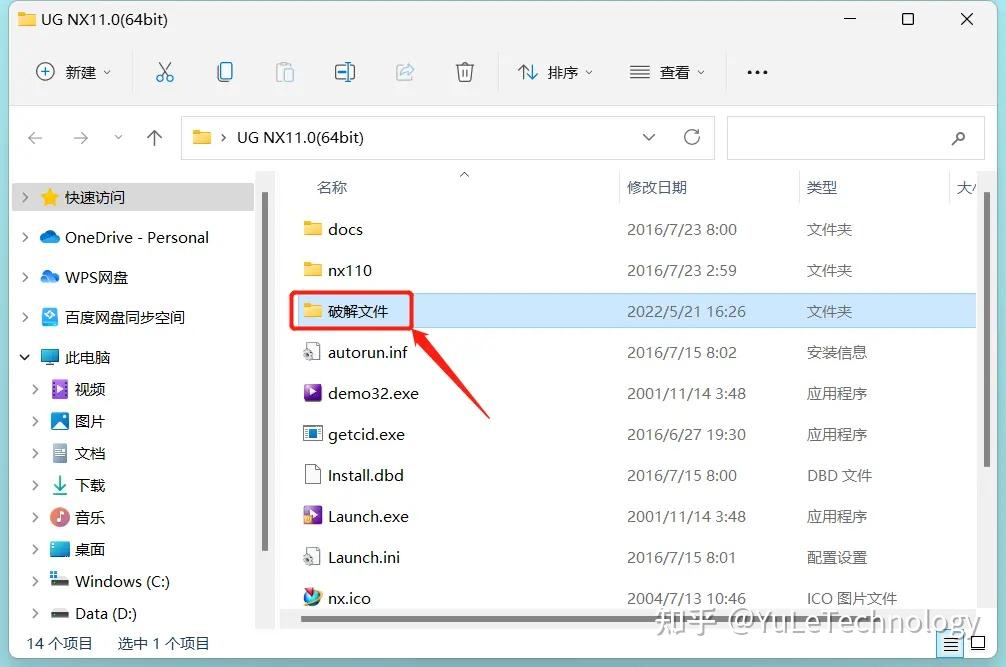Click the Paste icon in the toolbar
This screenshot has width=1006, height=667.
(285, 71)
